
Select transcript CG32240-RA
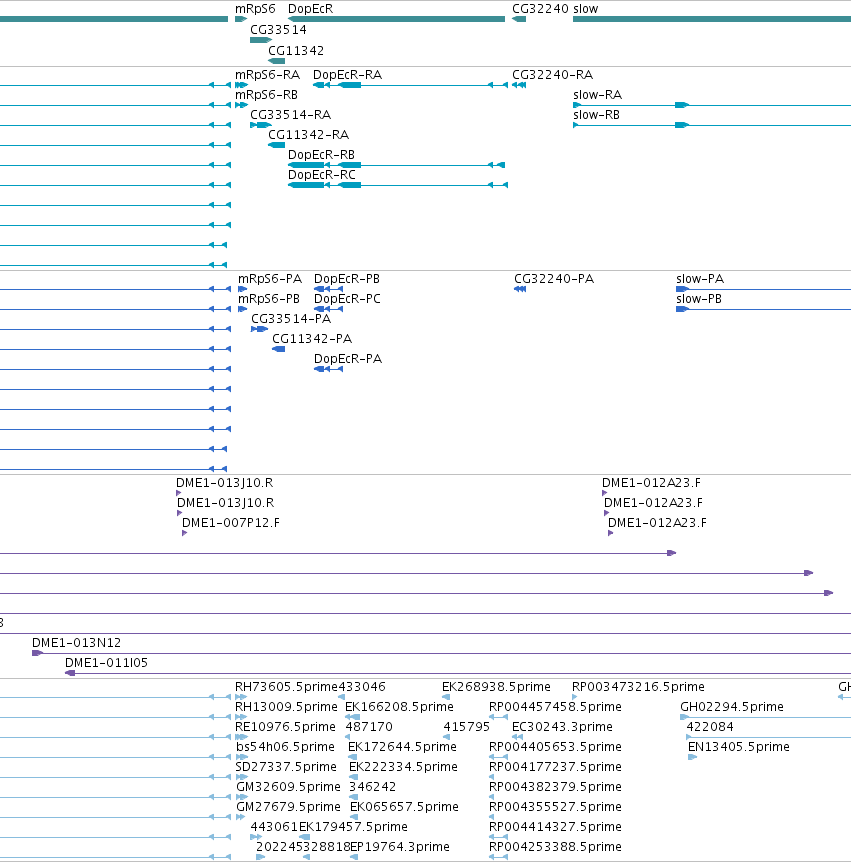coord(552,75)
